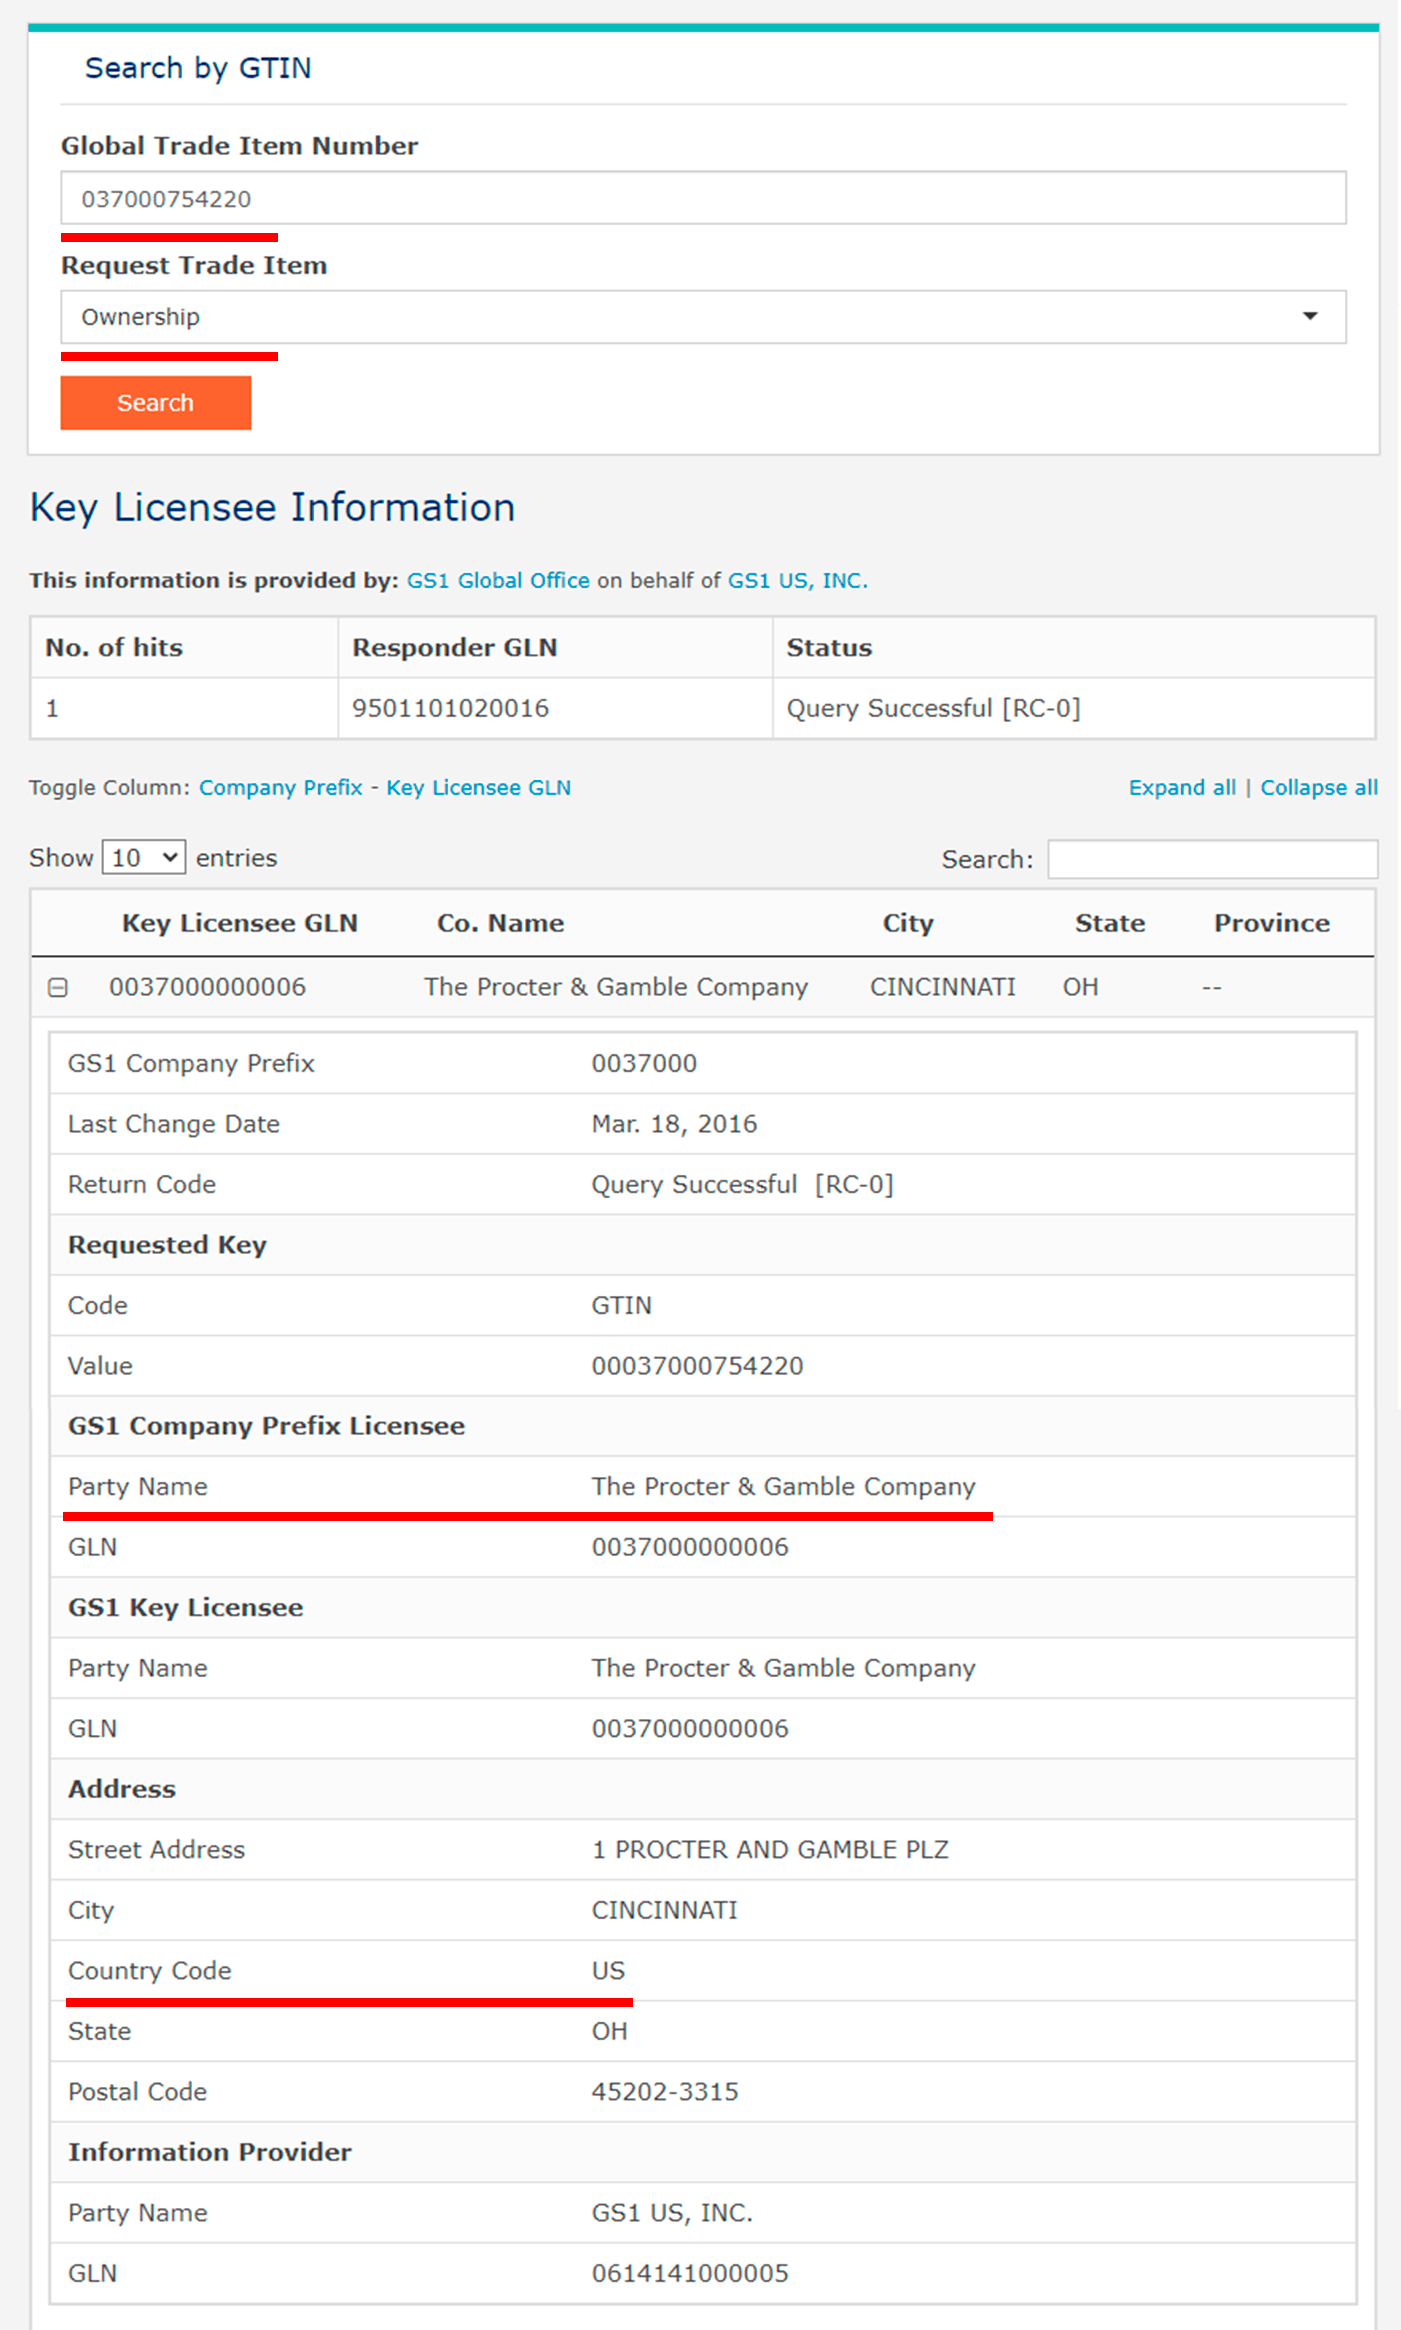Select Street Address 1 PROCTER AND GAMBLE PLZ

click(770, 1850)
